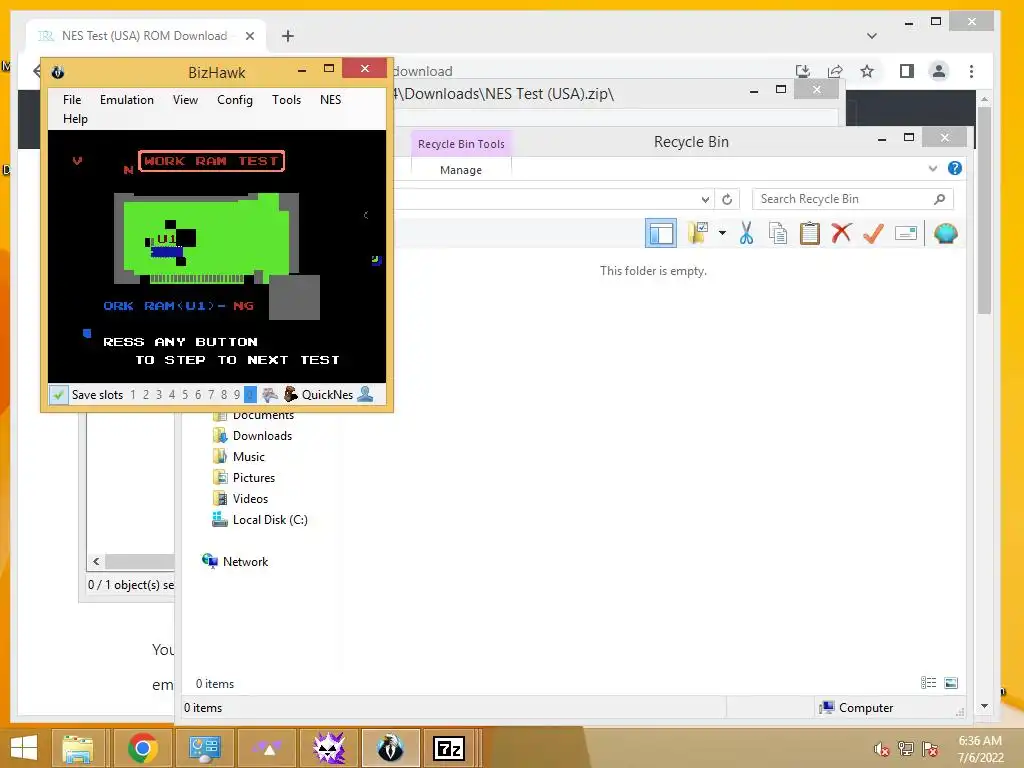
Task: Open BizHawk's View menu
Action: [x=185, y=100]
